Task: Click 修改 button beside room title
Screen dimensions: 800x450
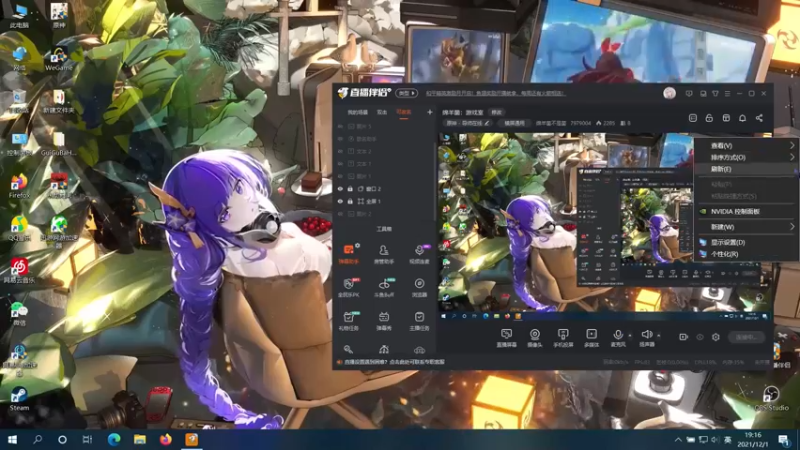Action: 496,112
